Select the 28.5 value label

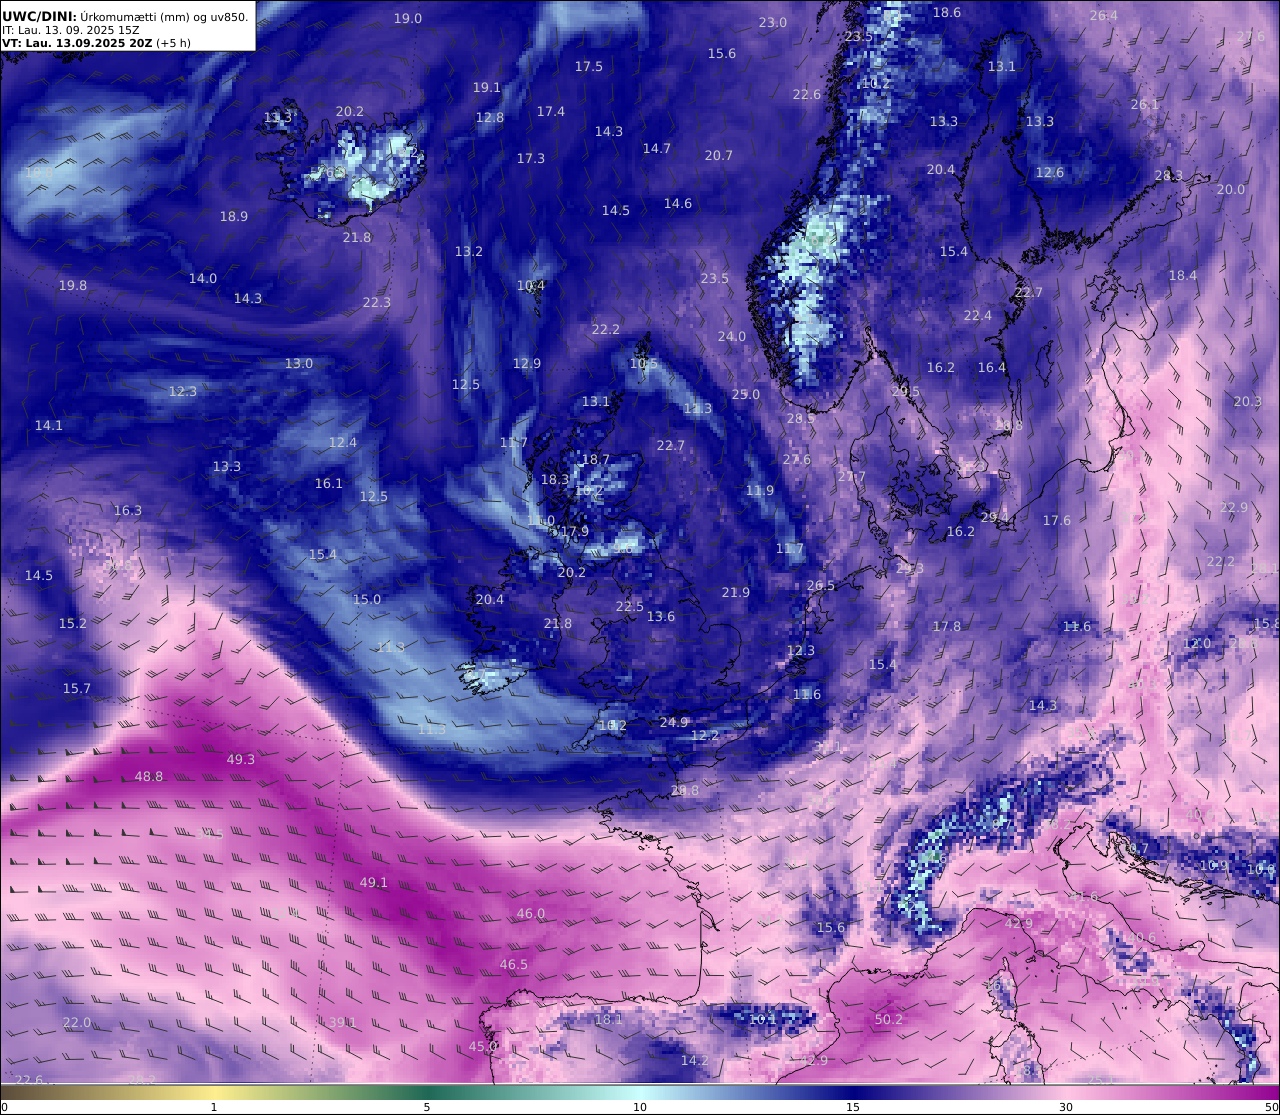click(x=800, y=419)
